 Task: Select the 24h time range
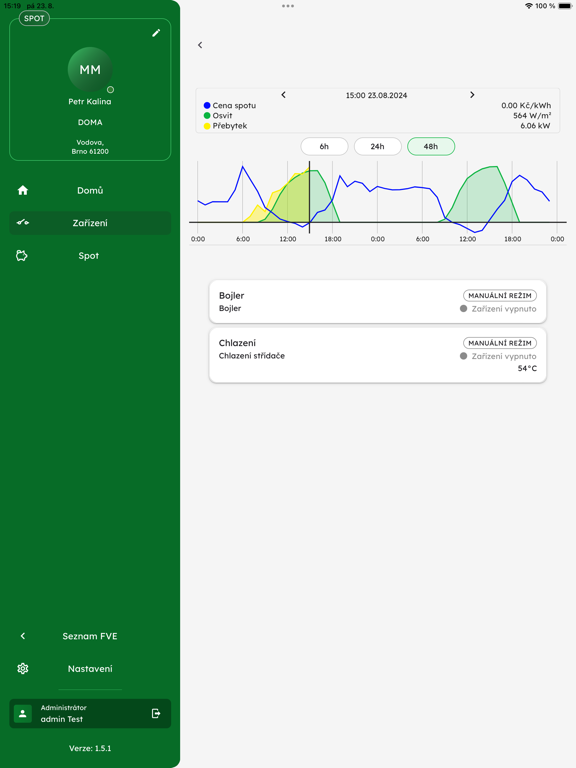[x=378, y=146]
